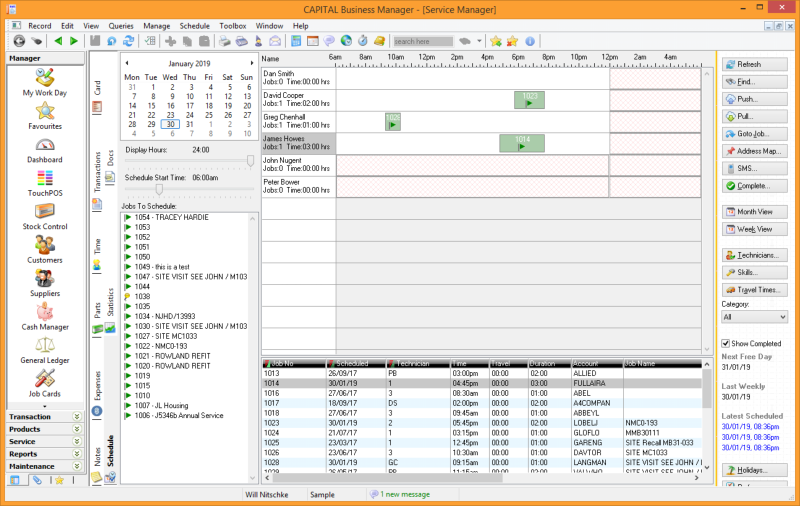Expand the Transaction section
Image resolution: width=800 pixels, height=506 pixels.
click(x=45, y=417)
